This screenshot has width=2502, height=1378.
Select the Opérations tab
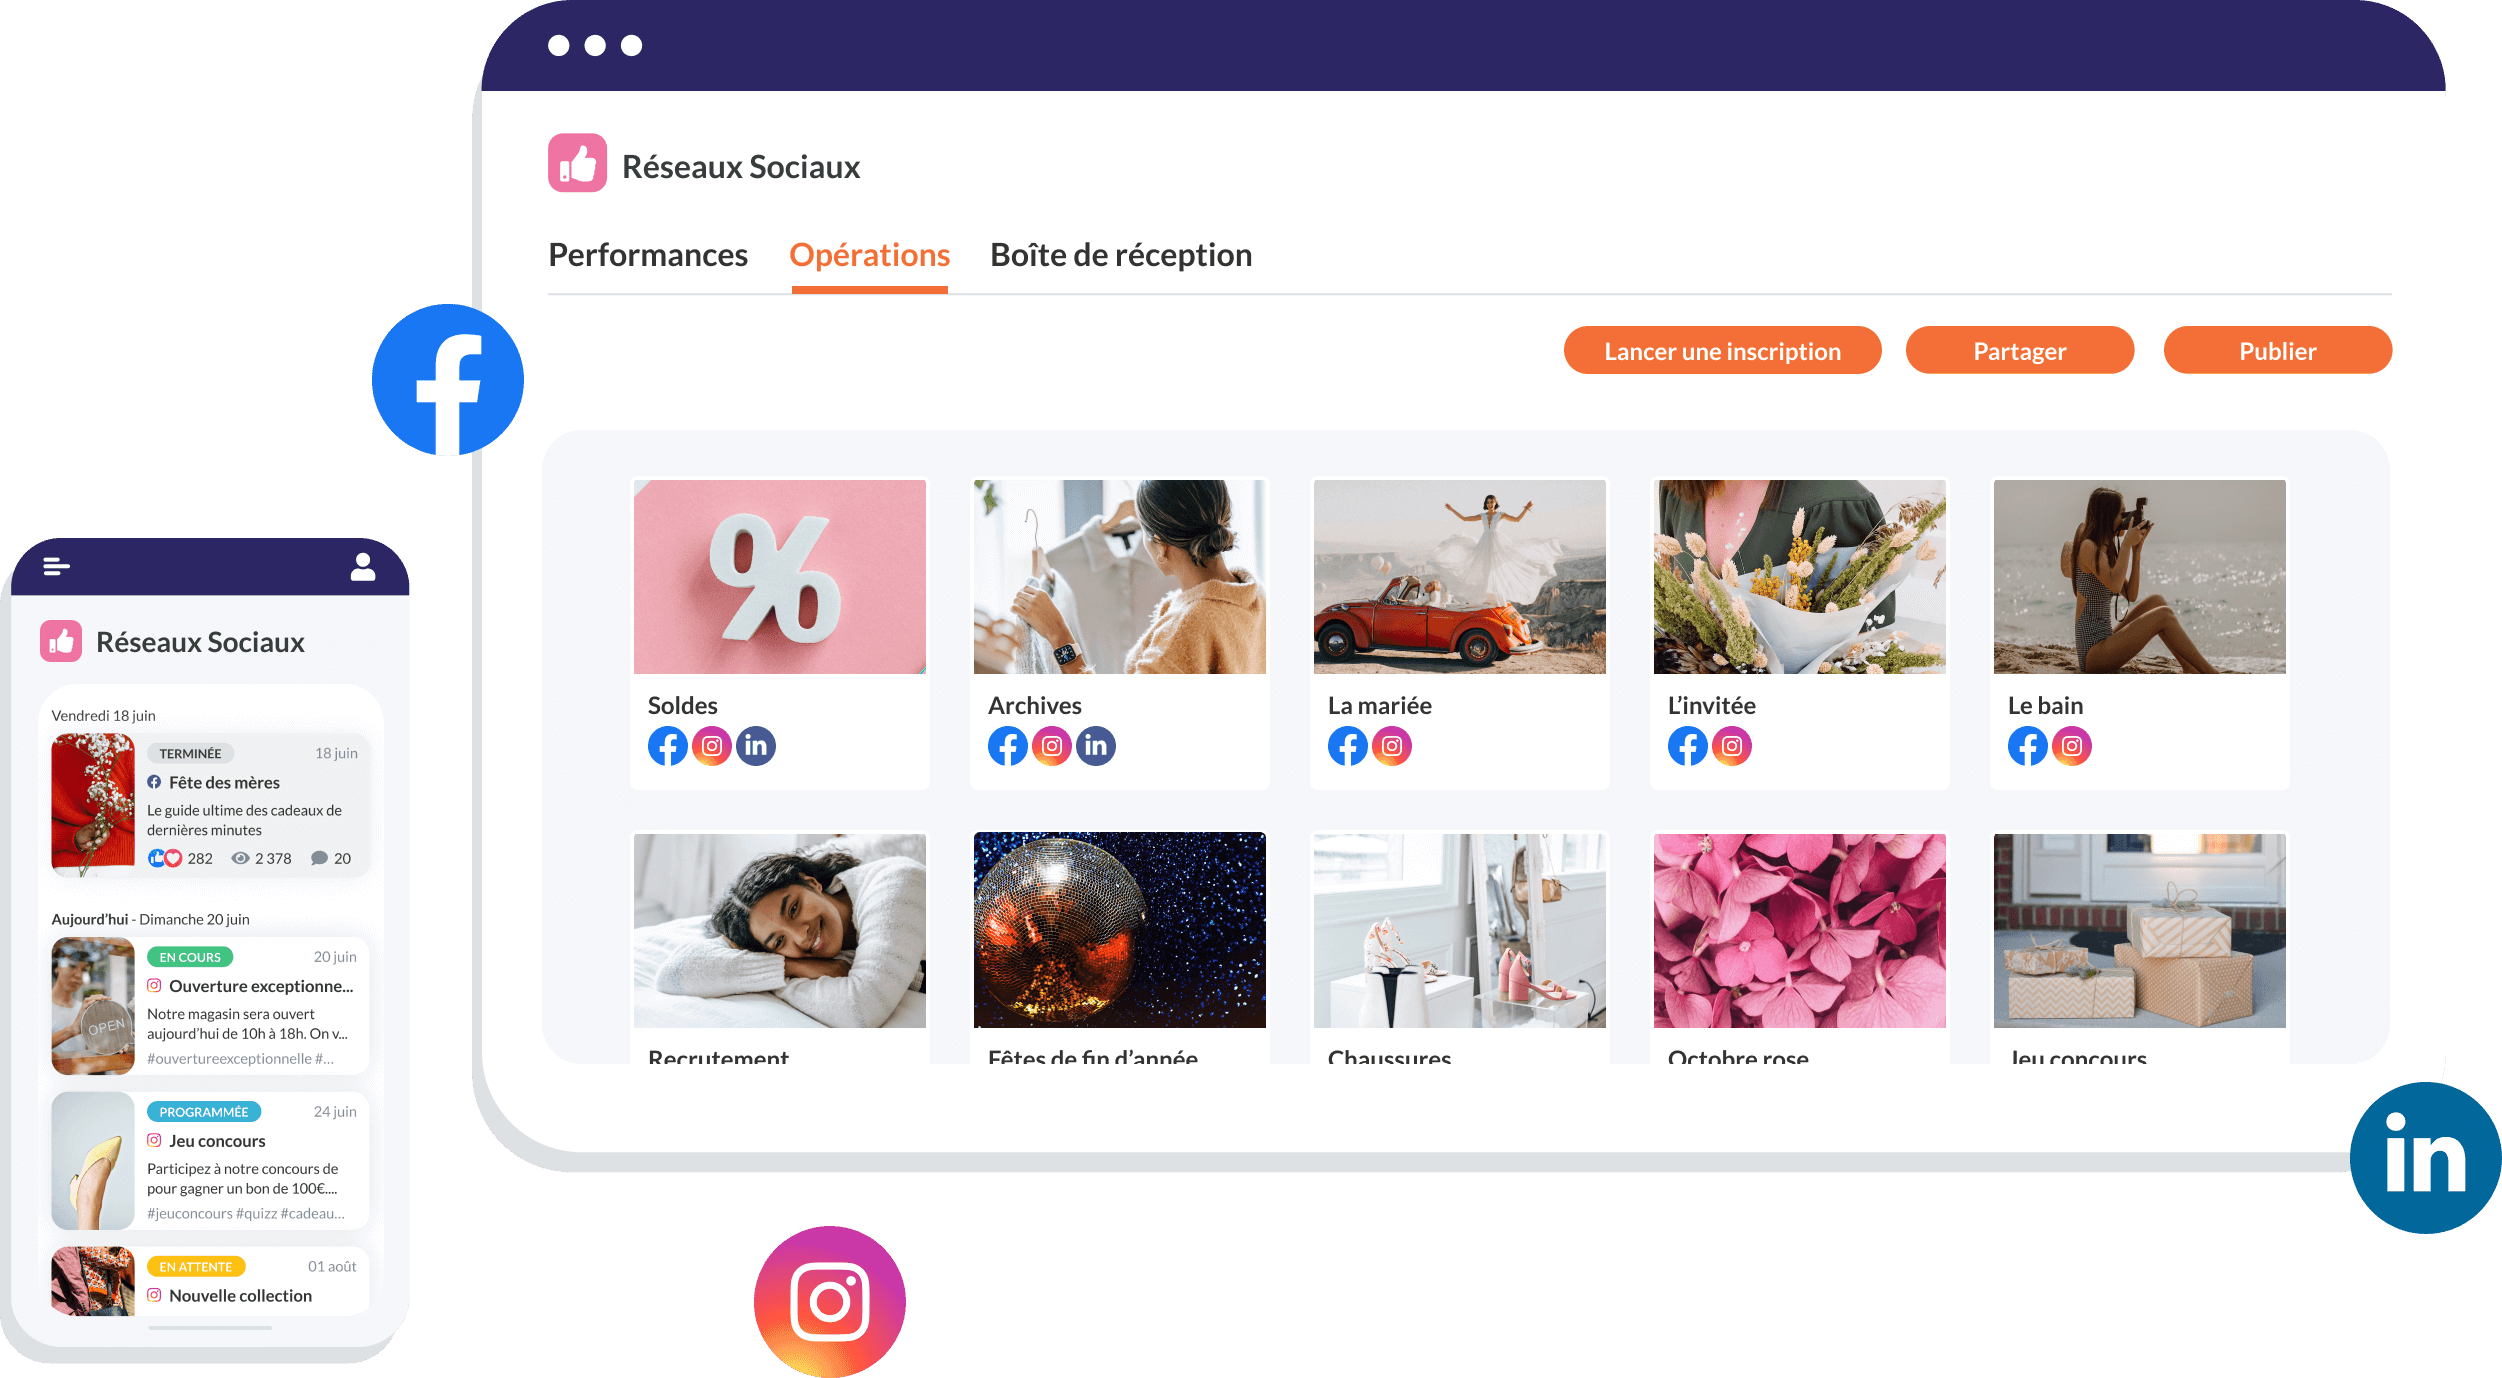pos(870,255)
